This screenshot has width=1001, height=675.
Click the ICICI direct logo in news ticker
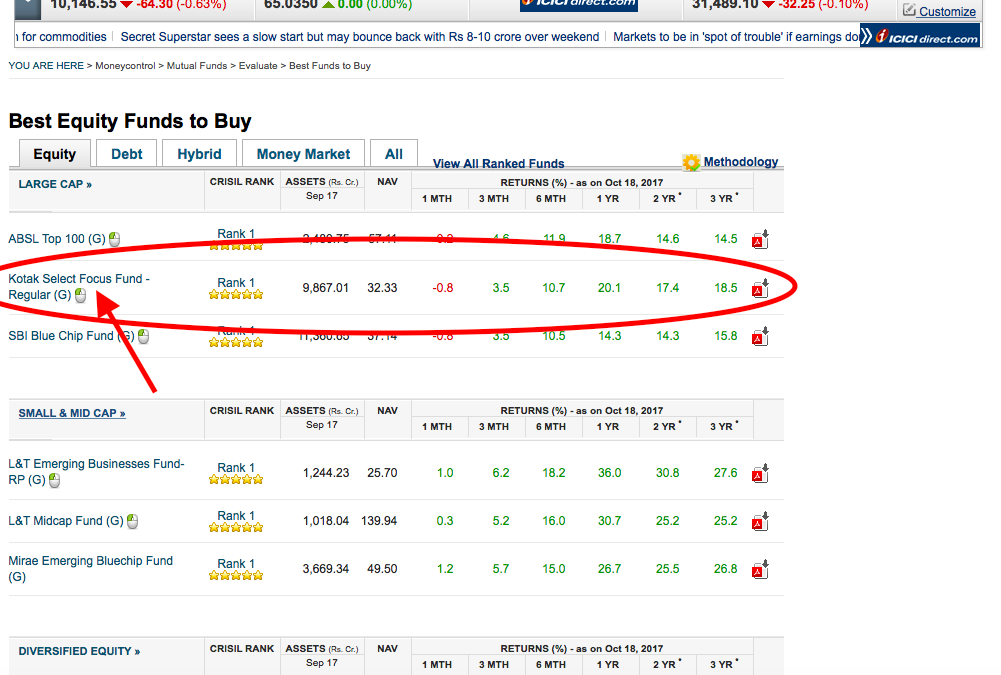pyautogui.click(x=921, y=36)
